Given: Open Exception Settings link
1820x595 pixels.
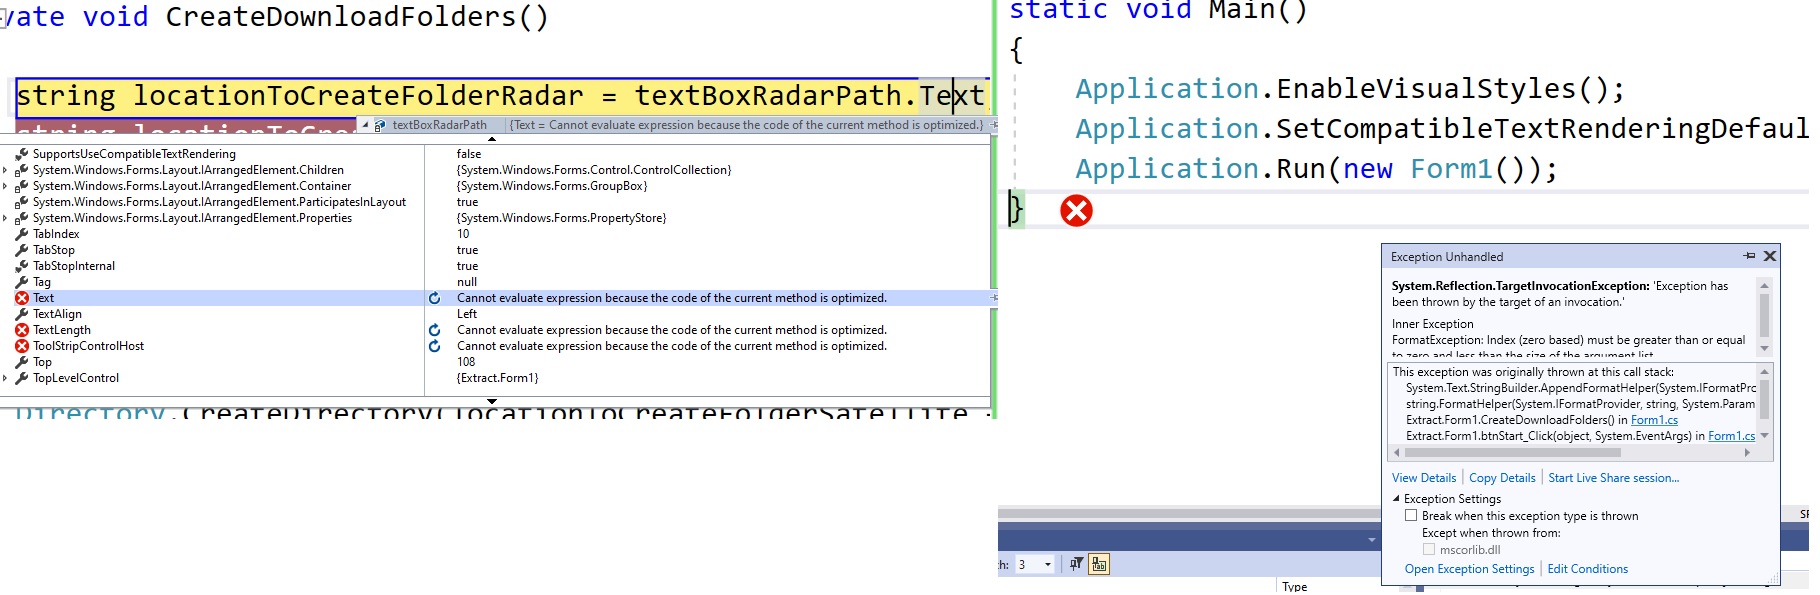Looking at the screenshot, I should 1469,569.
